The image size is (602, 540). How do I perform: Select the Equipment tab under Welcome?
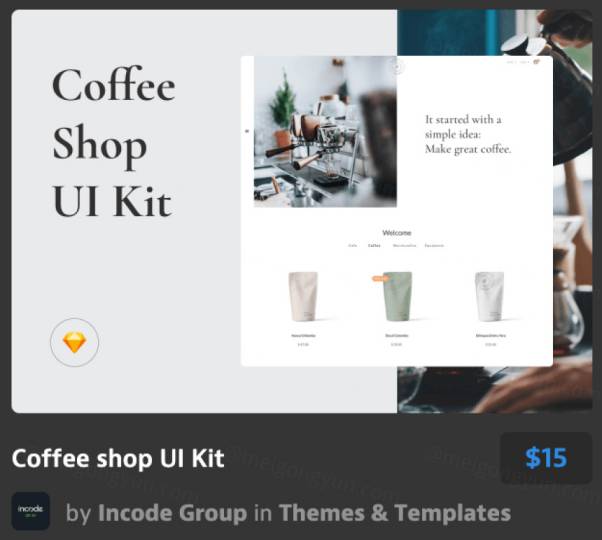click(434, 245)
